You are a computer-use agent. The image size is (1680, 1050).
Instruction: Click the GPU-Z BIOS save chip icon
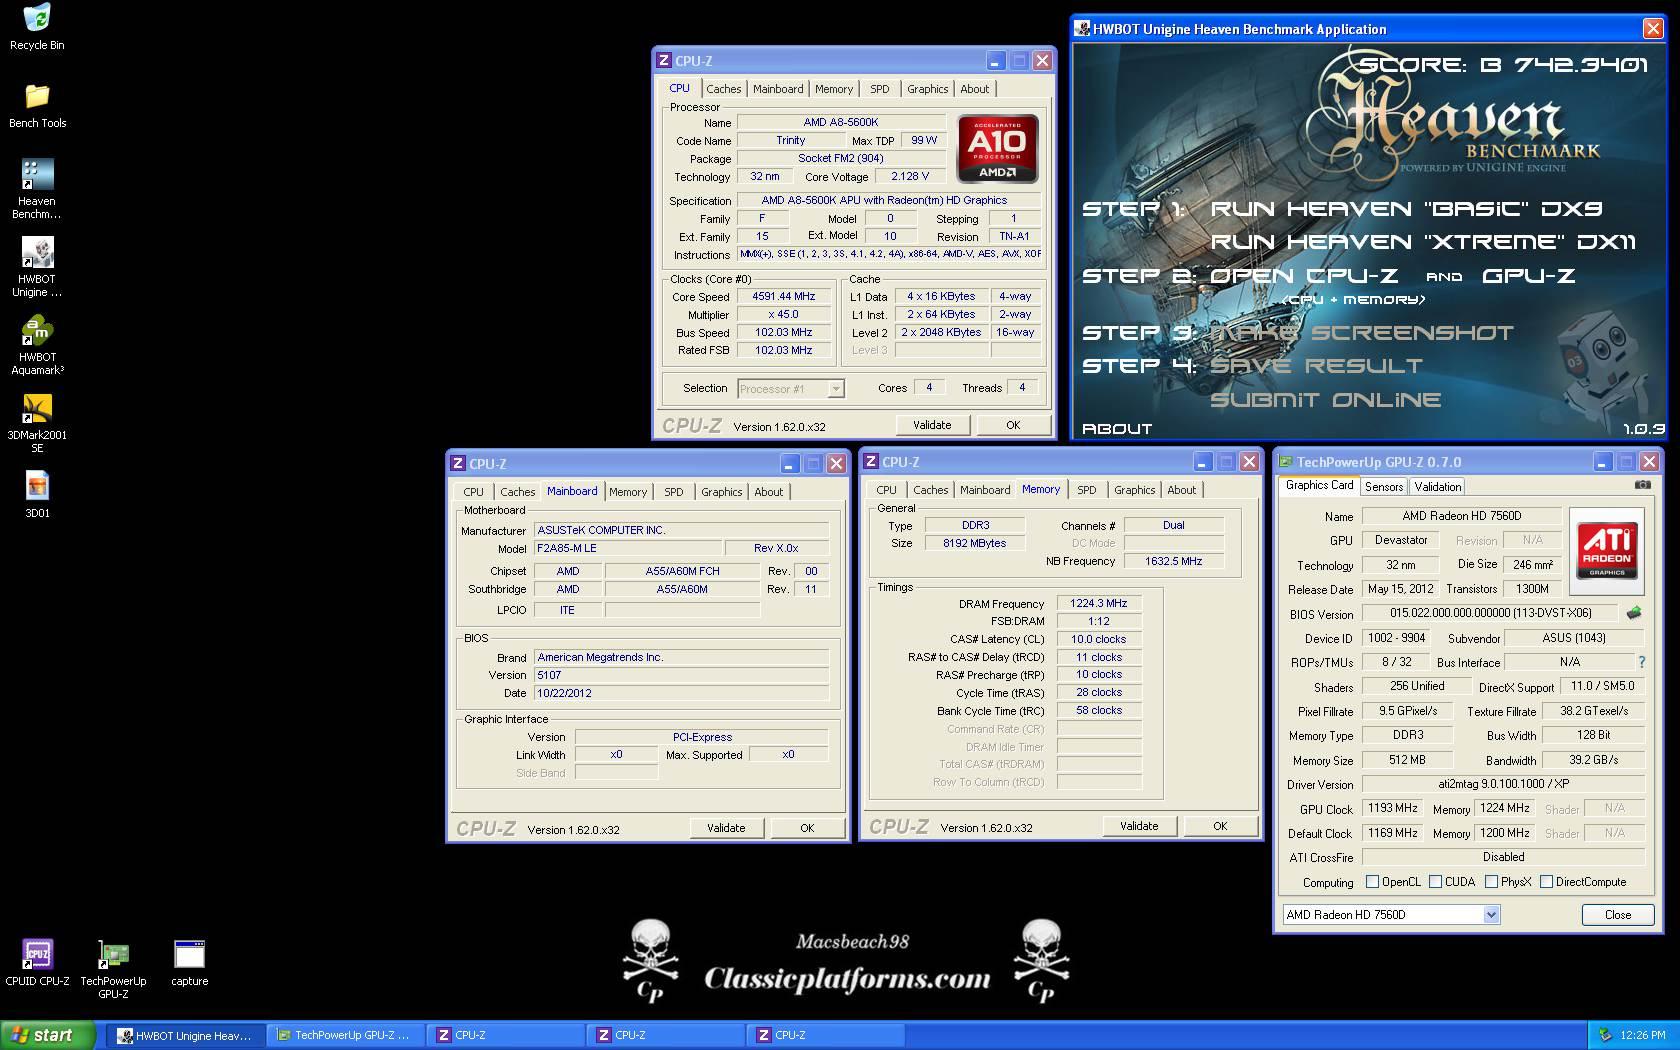[1634, 613]
